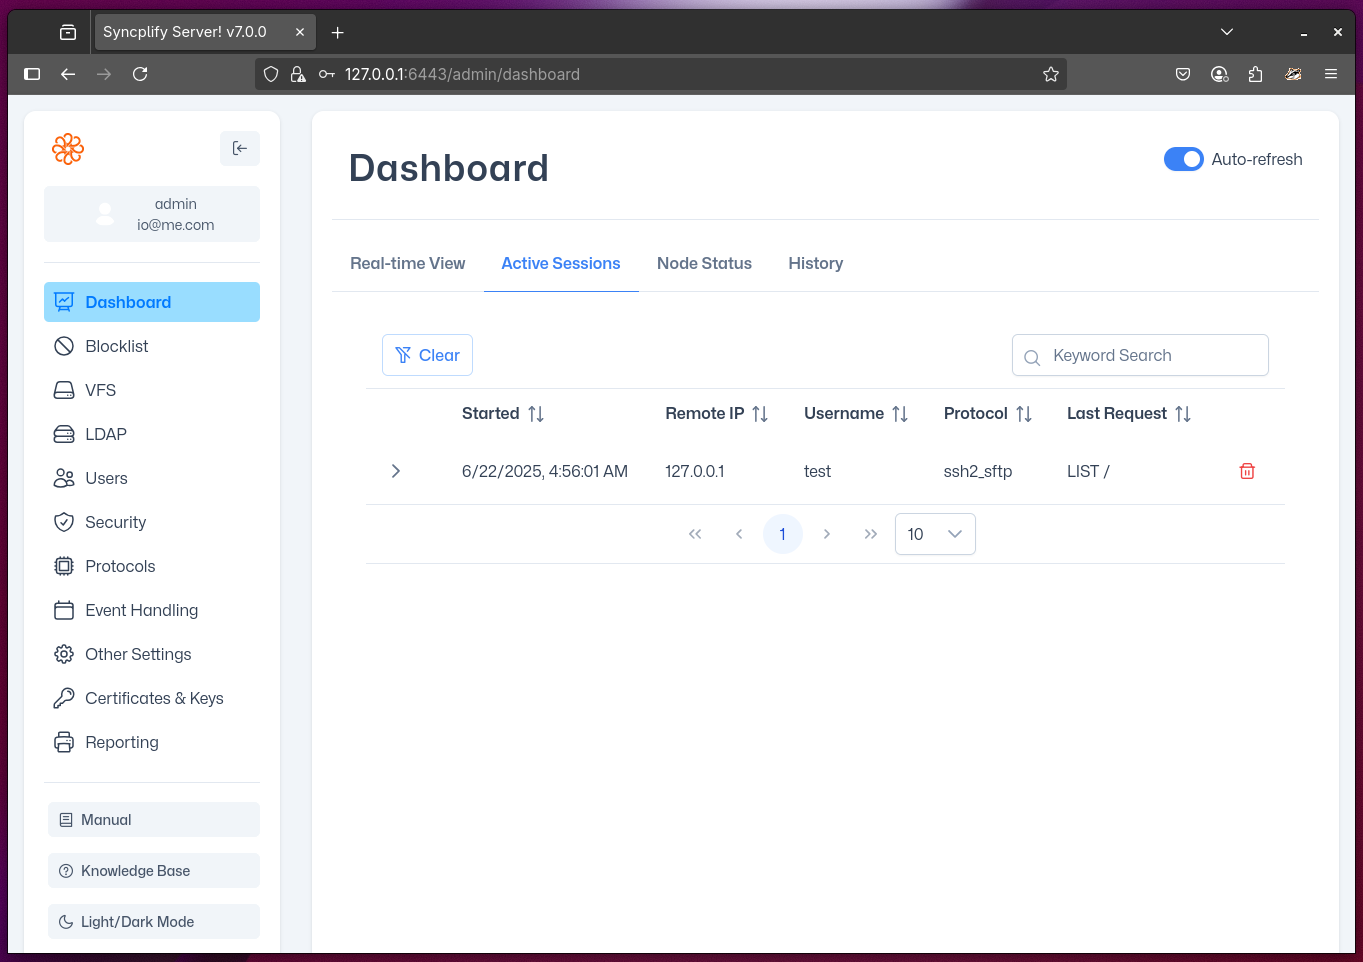The width and height of the screenshot is (1363, 962).
Task: Expand the session row for 127.0.0.1
Action: point(396,471)
